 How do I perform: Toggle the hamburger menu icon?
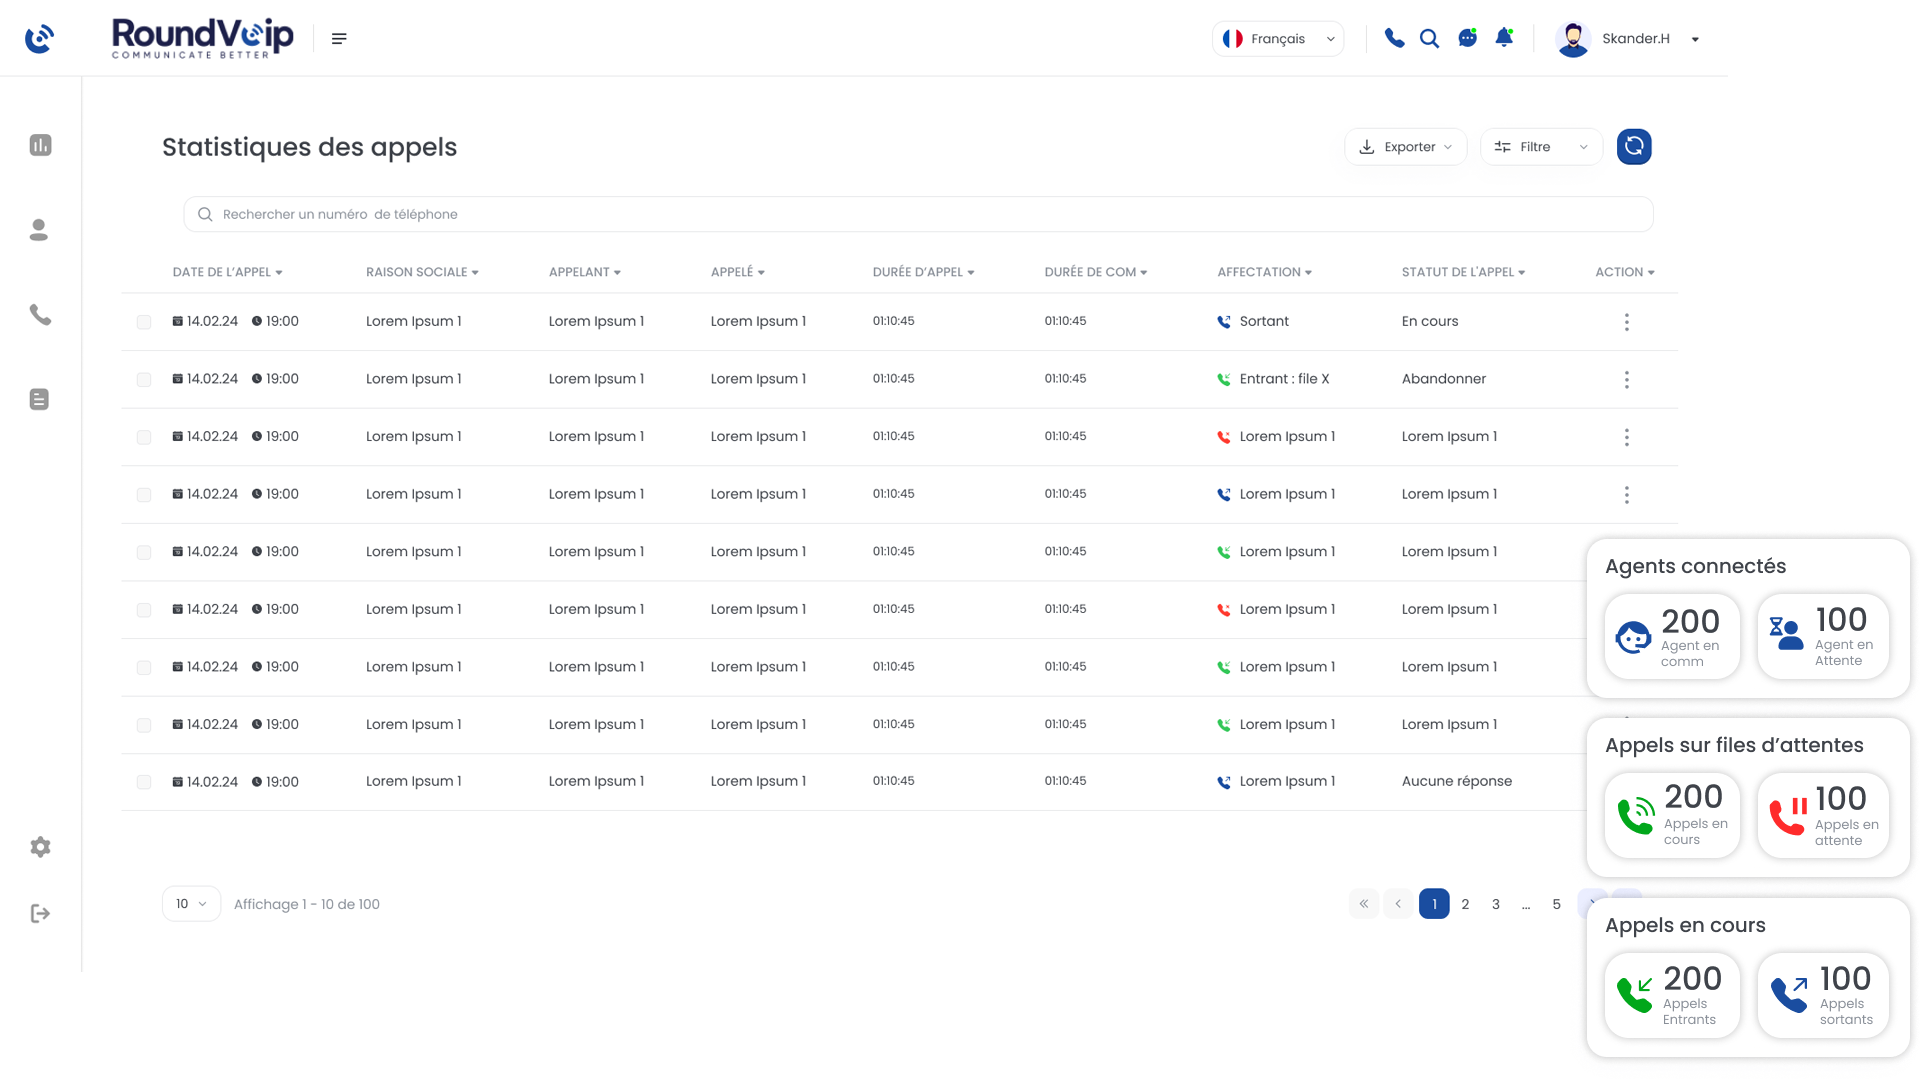pos(339,38)
